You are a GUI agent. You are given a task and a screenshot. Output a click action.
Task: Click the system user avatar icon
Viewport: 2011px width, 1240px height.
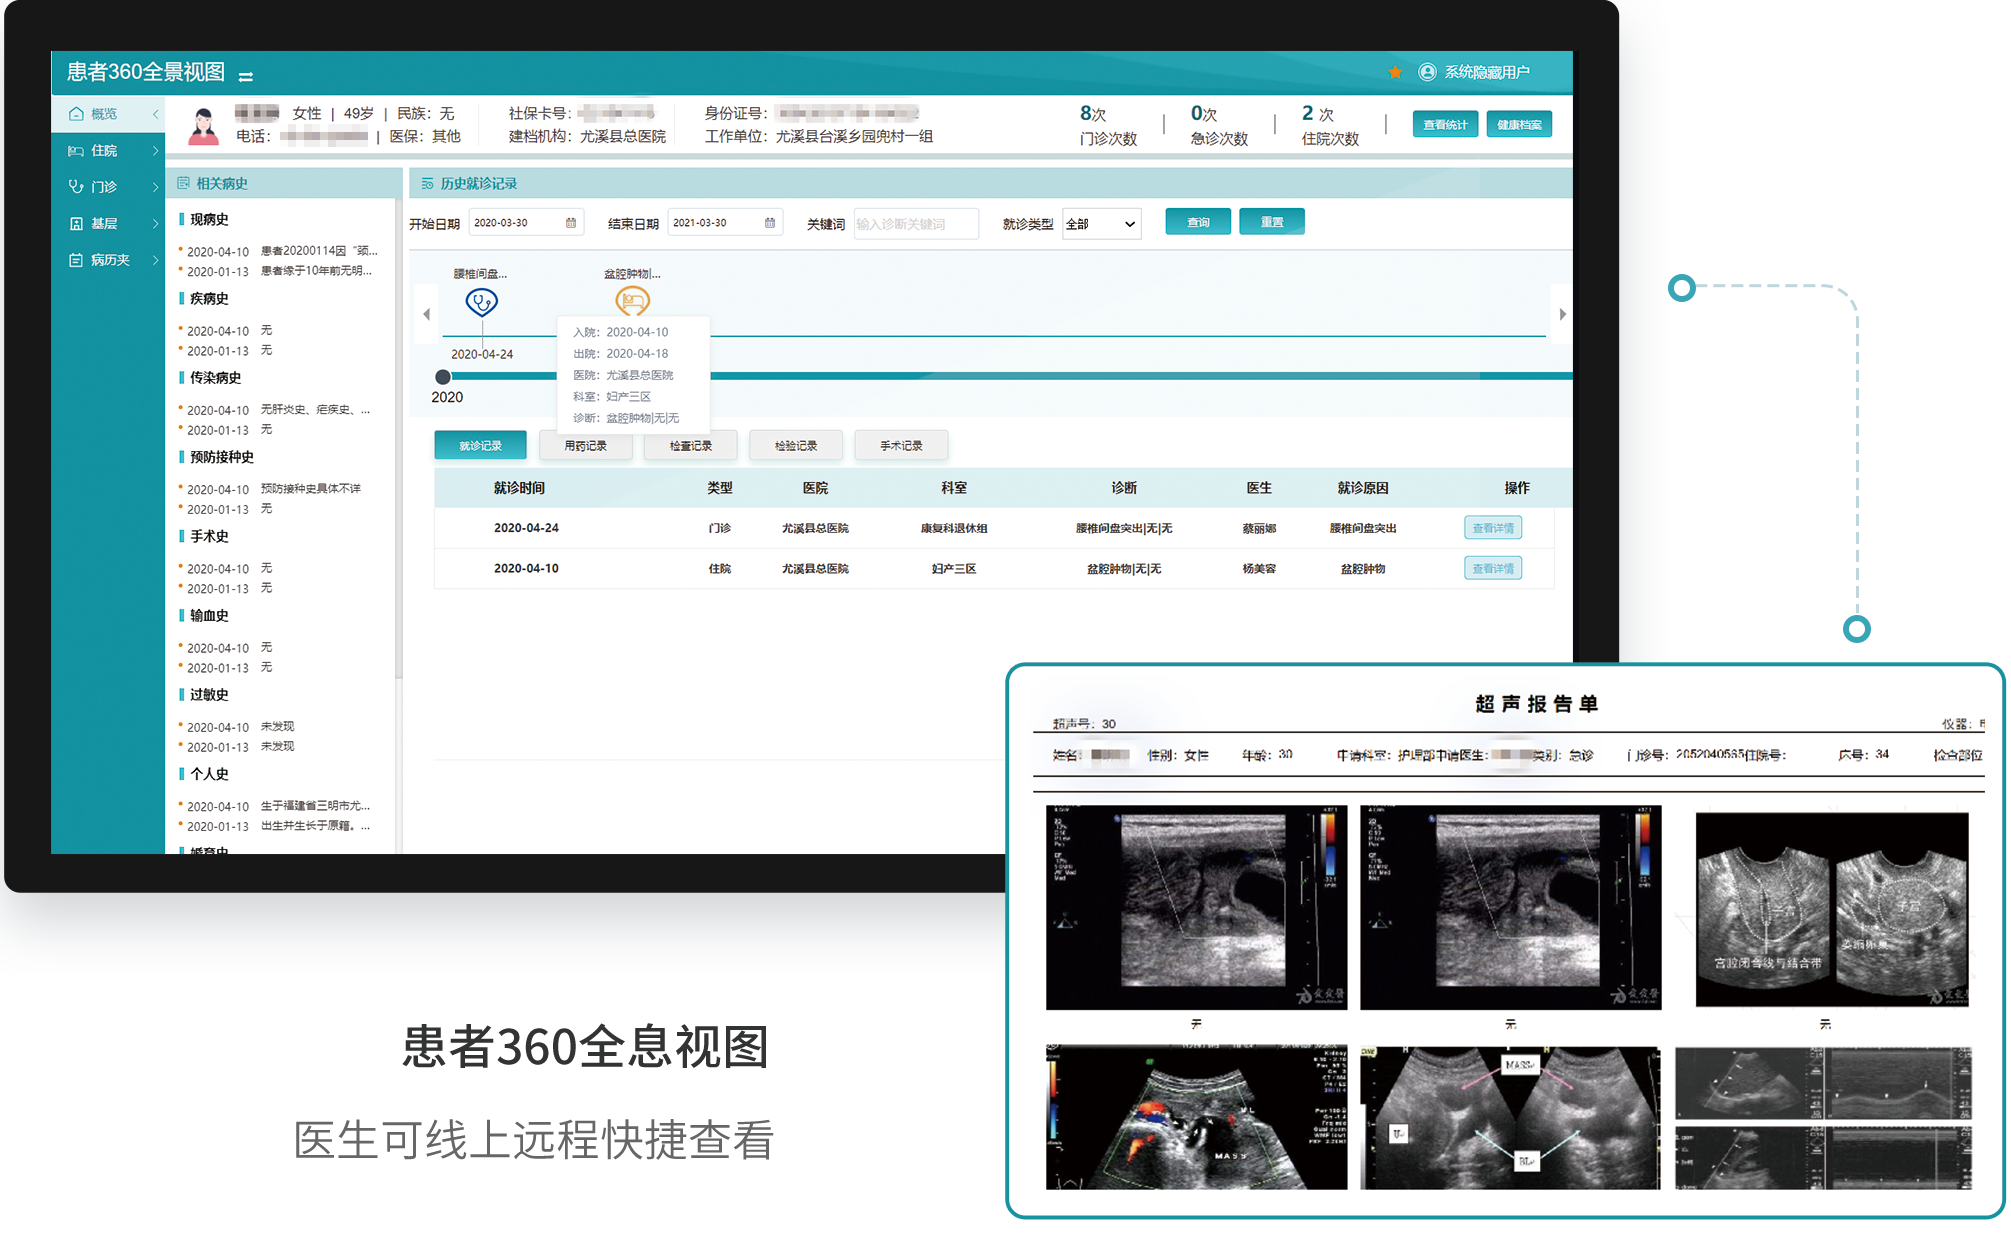[1427, 72]
